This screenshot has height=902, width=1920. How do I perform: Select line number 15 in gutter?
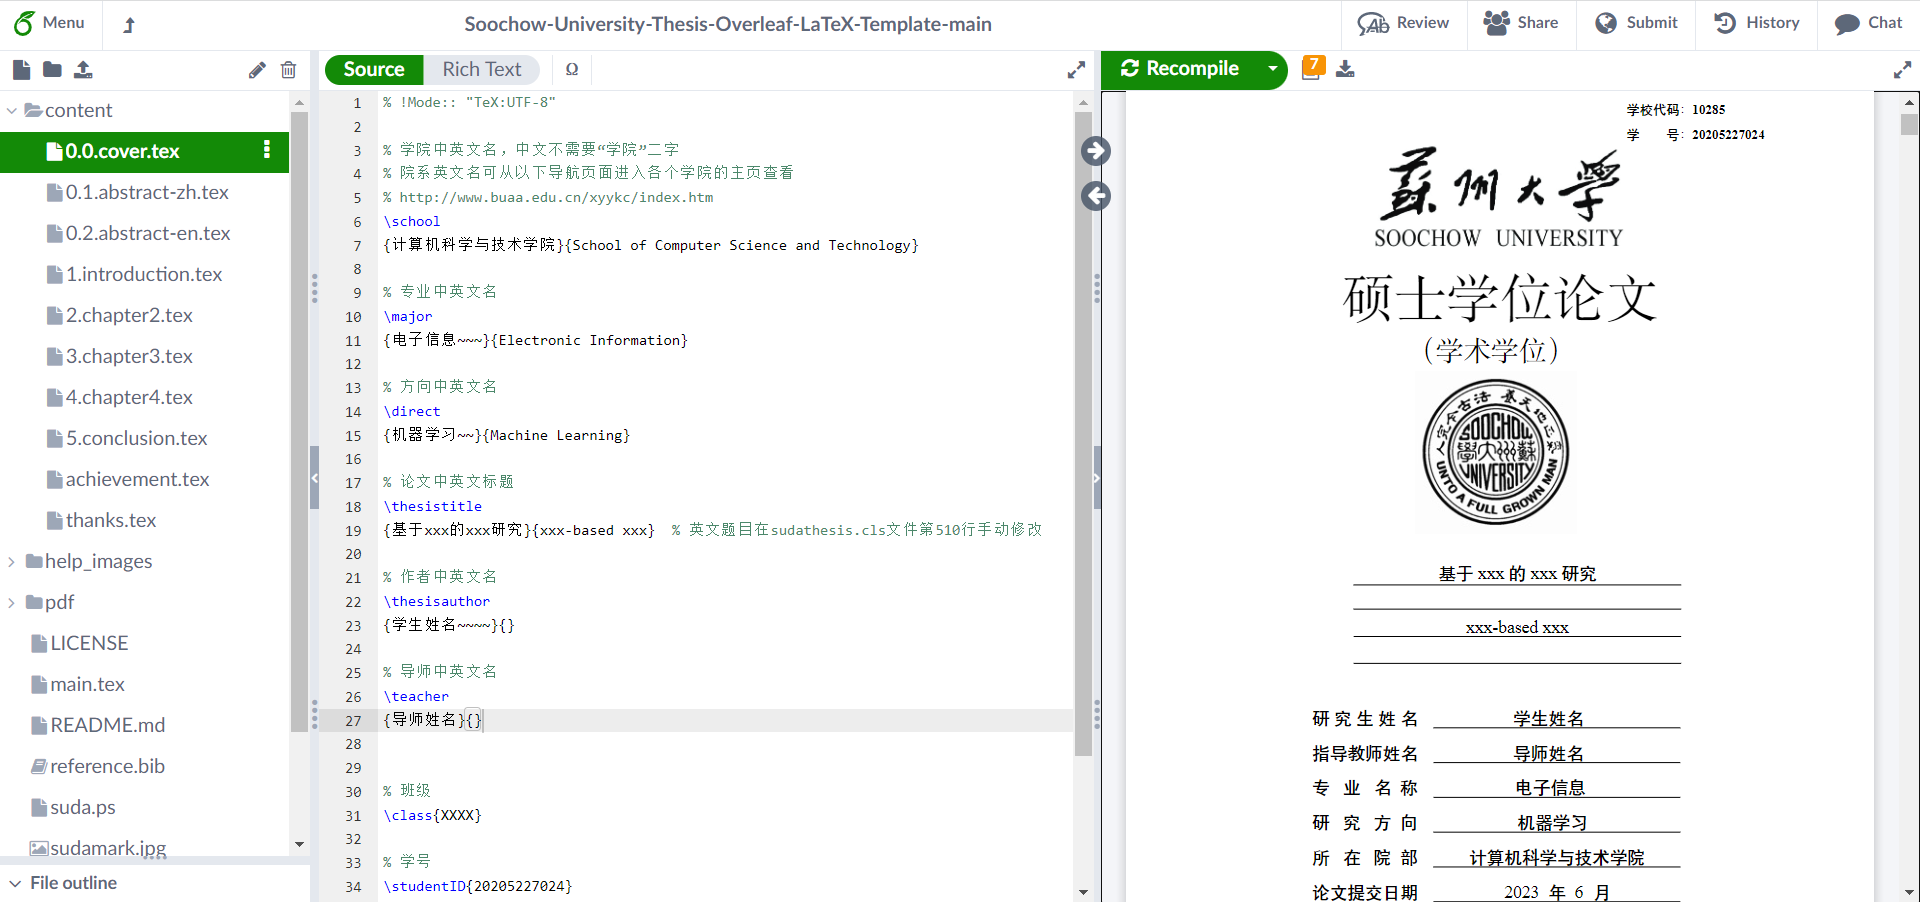pos(353,436)
